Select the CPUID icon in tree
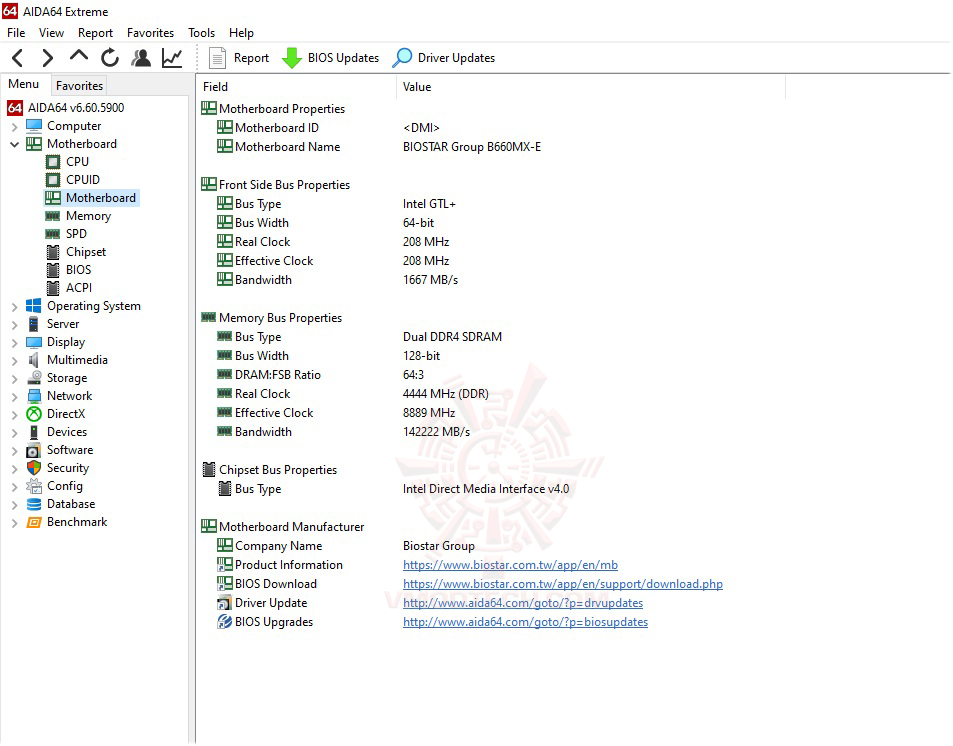 (x=53, y=180)
